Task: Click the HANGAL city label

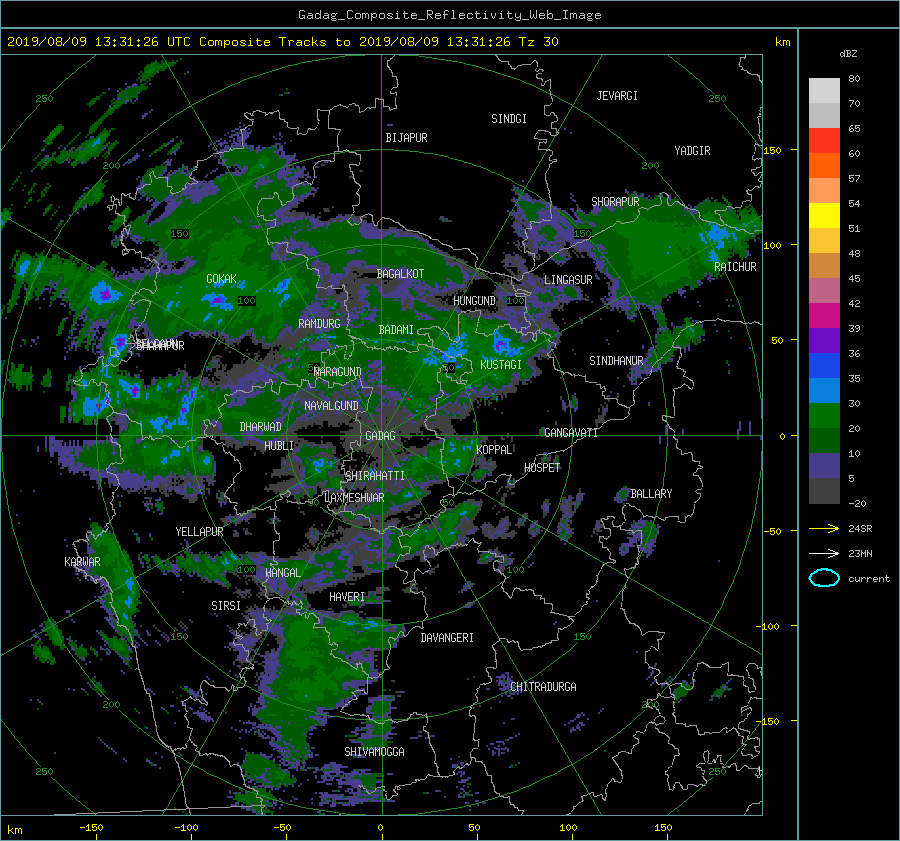Action: (x=283, y=573)
